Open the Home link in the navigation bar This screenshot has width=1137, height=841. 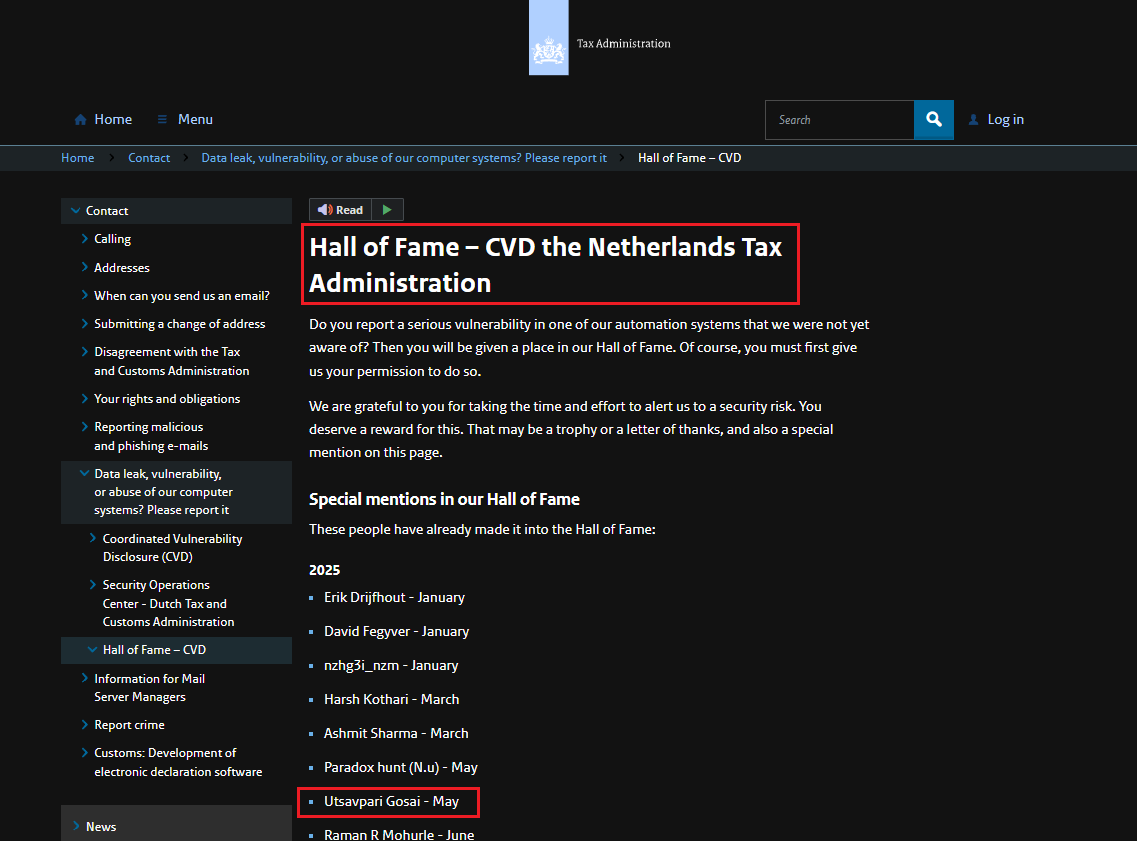(x=113, y=120)
